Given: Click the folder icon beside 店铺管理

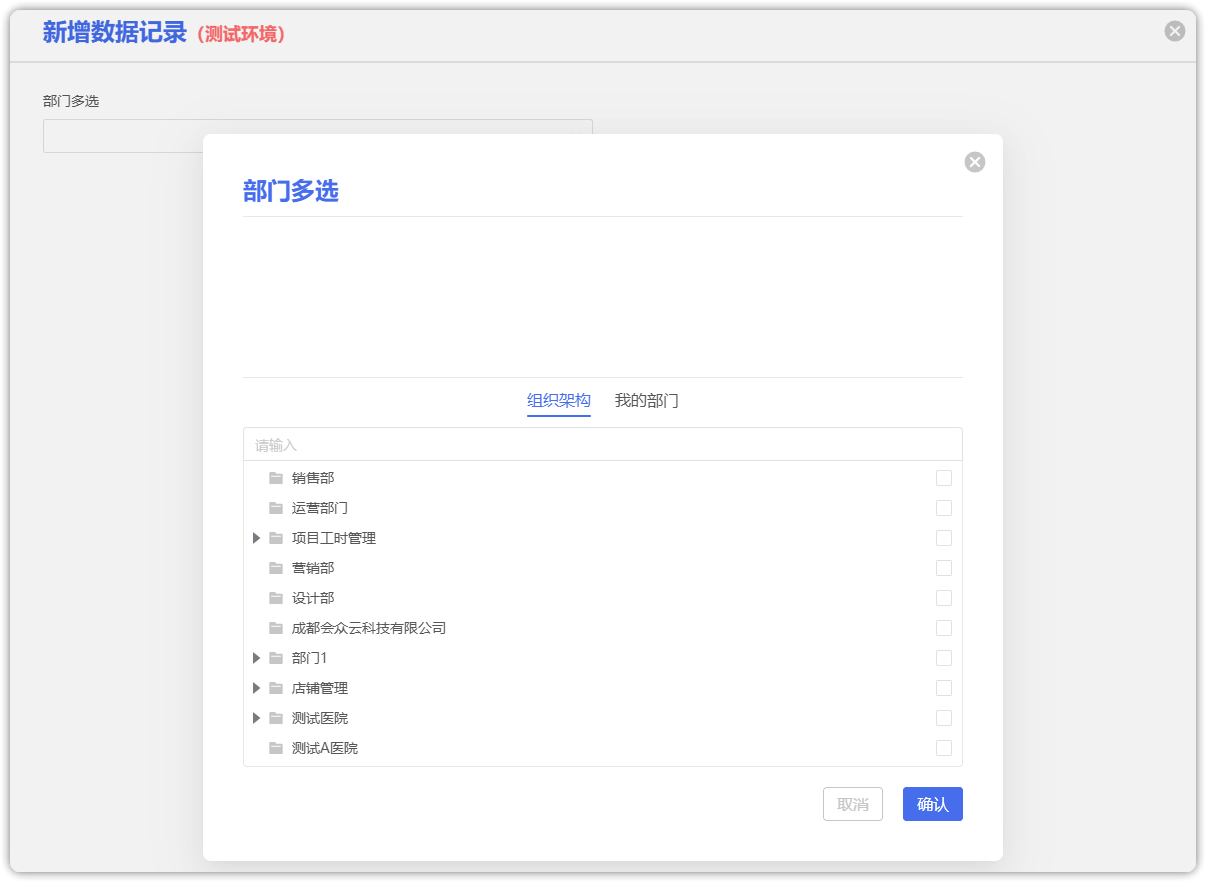Looking at the screenshot, I should (276, 688).
